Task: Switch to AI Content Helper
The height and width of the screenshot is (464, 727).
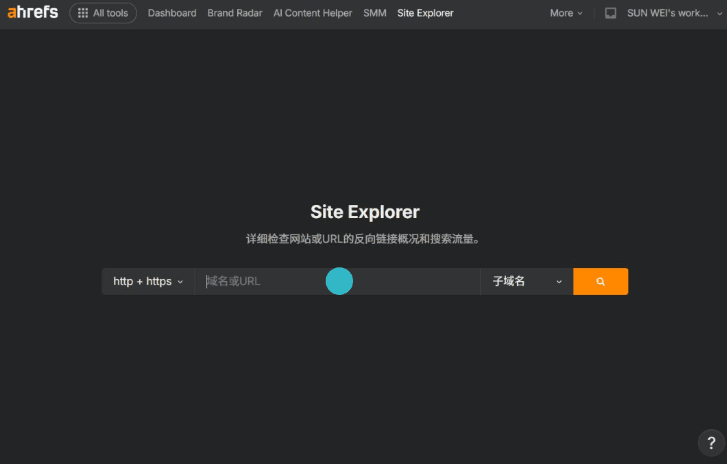Action: (313, 13)
